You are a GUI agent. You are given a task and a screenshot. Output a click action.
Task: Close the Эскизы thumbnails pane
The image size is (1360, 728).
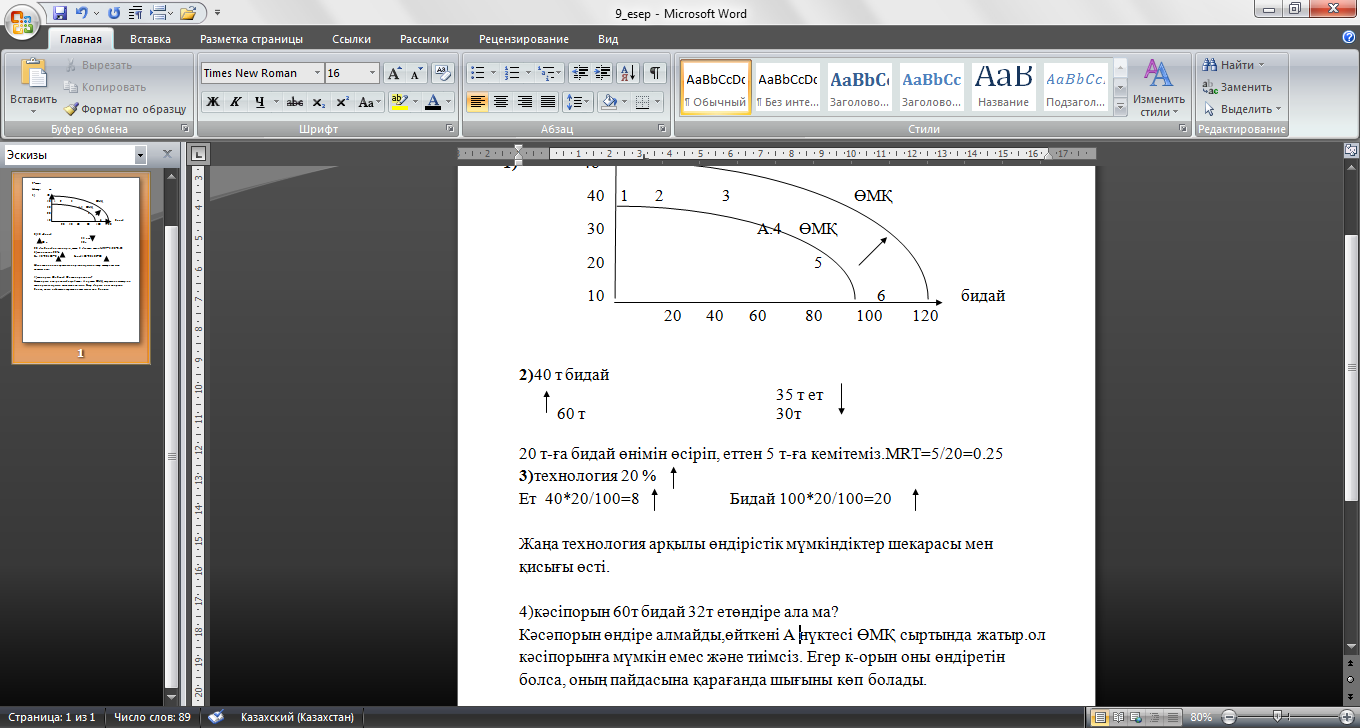168,154
